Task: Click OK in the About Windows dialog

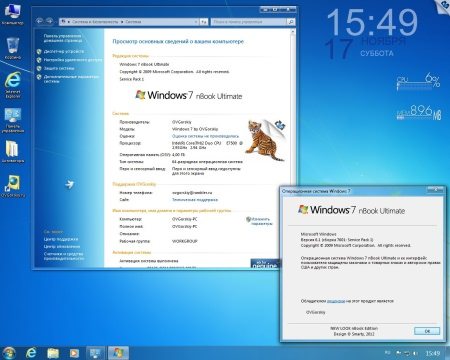Action: [x=427, y=331]
